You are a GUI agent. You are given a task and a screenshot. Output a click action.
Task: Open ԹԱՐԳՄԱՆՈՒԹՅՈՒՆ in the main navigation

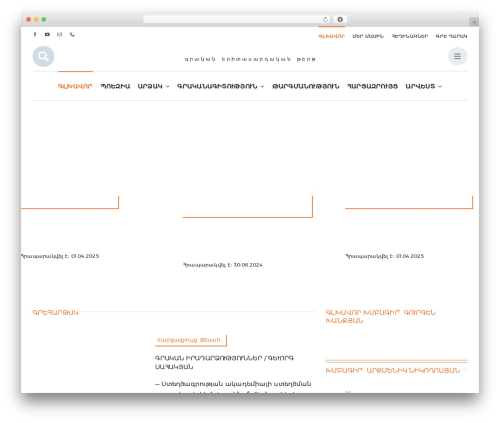pos(306,86)
